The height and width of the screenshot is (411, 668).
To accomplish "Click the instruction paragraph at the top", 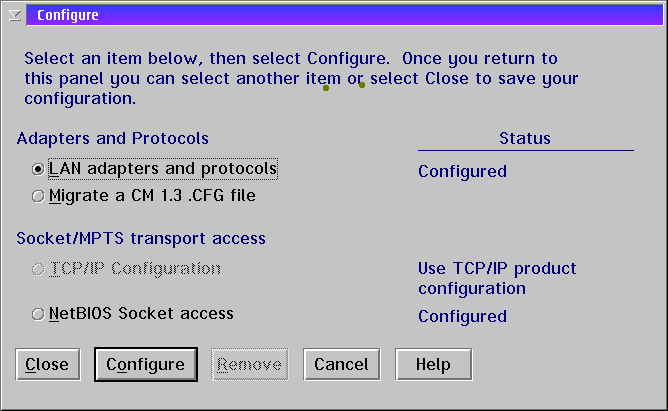I will pos(300,79).
